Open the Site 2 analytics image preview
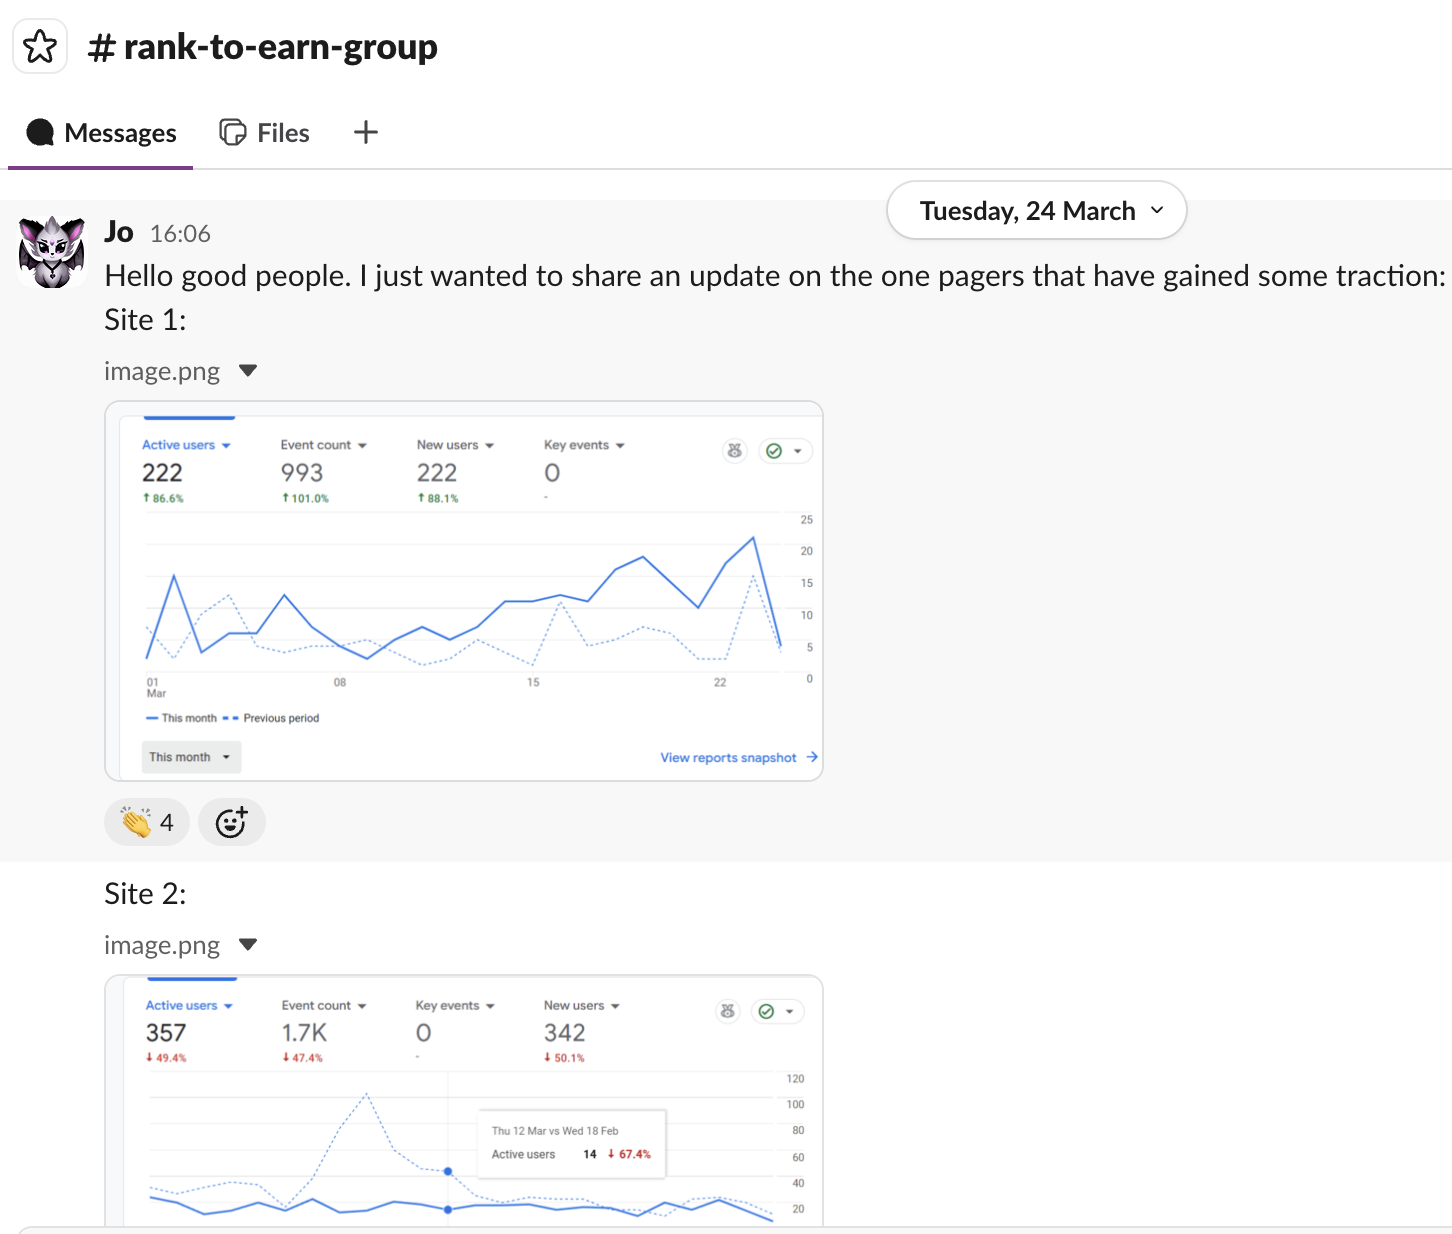Viewport: 1452px width, 1234px height. [464, 1100]
